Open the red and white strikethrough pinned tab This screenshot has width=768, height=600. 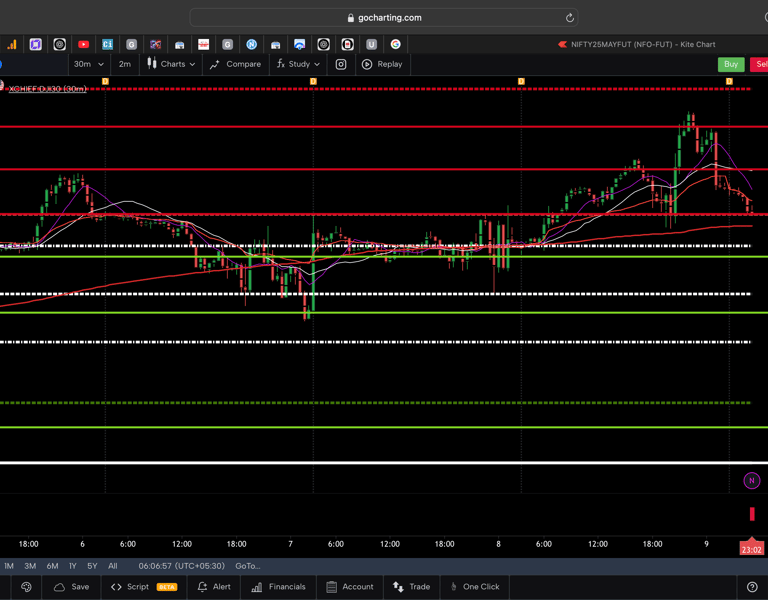(x=203, y=45)
